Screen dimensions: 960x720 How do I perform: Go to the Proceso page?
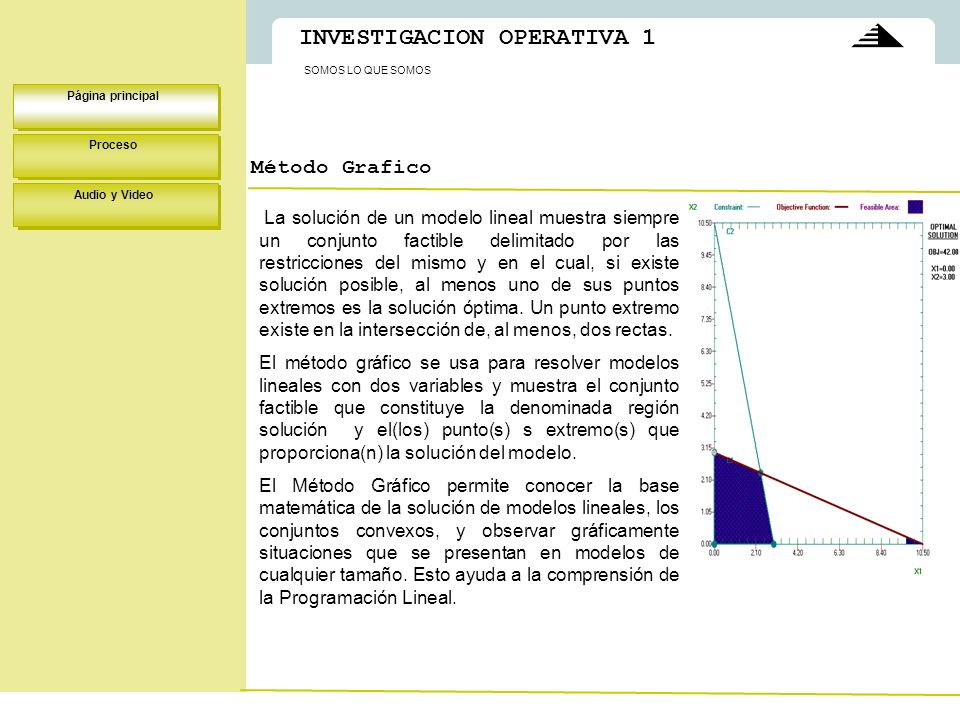pos(116,156)
